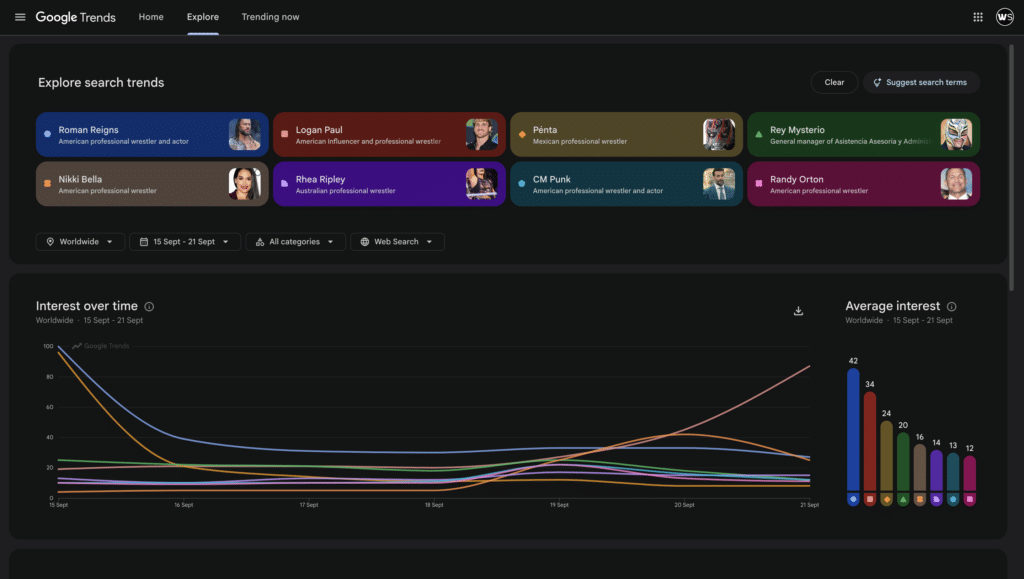Click info icon beside Average interest
The width and height of the screenshot is (1024, 579).
tap(952, 307)
